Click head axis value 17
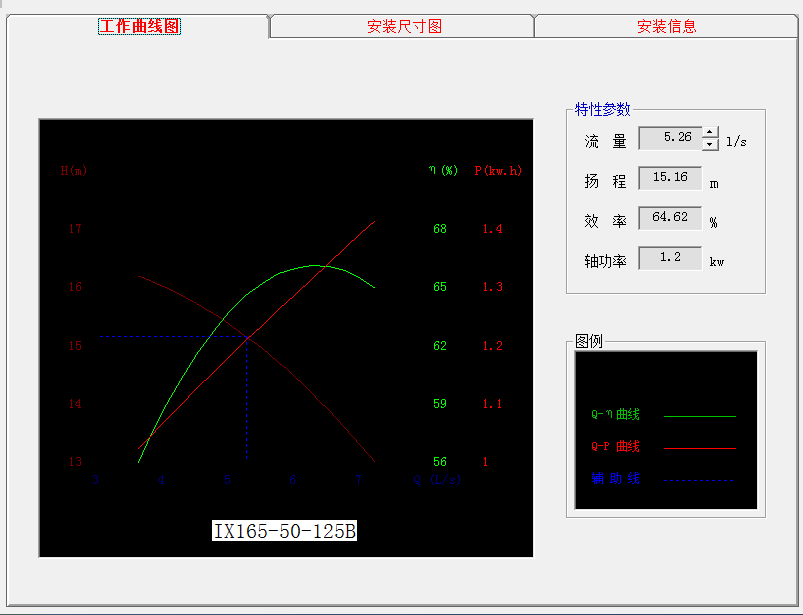 pyautogui.click(x=75, y=229)
